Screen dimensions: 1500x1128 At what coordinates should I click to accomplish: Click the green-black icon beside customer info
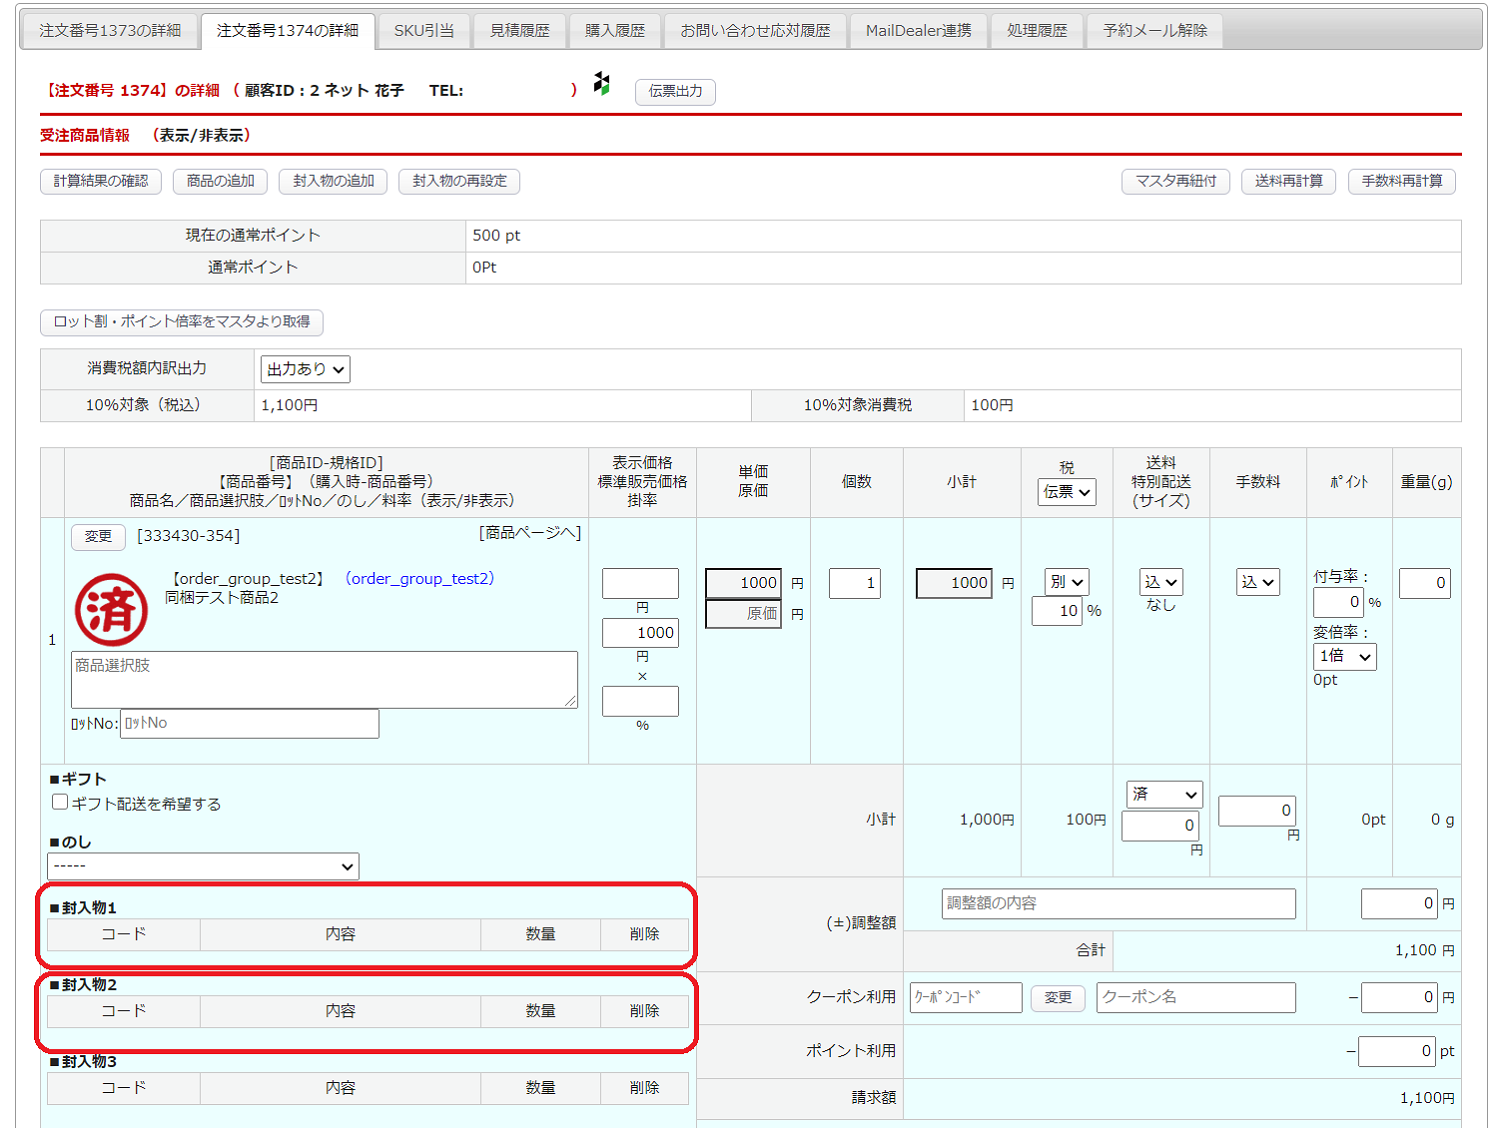pyautogui.click(x=601, y=84)
